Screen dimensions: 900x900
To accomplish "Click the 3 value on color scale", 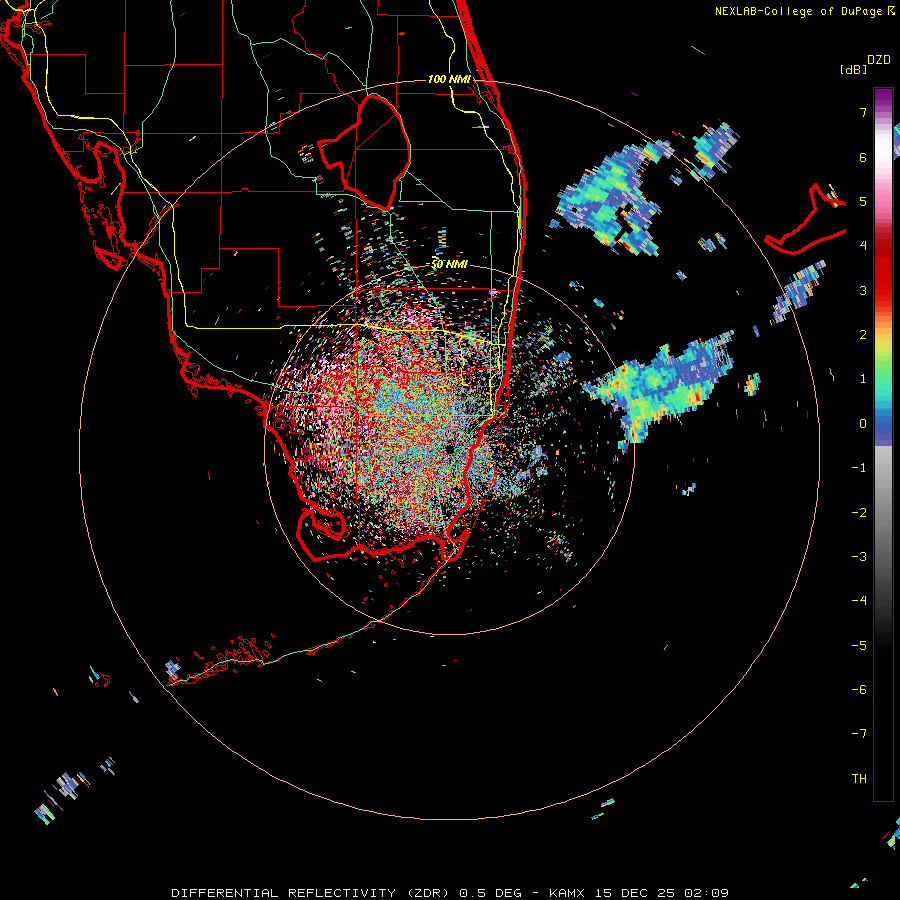I will click(x=863, y=290).
